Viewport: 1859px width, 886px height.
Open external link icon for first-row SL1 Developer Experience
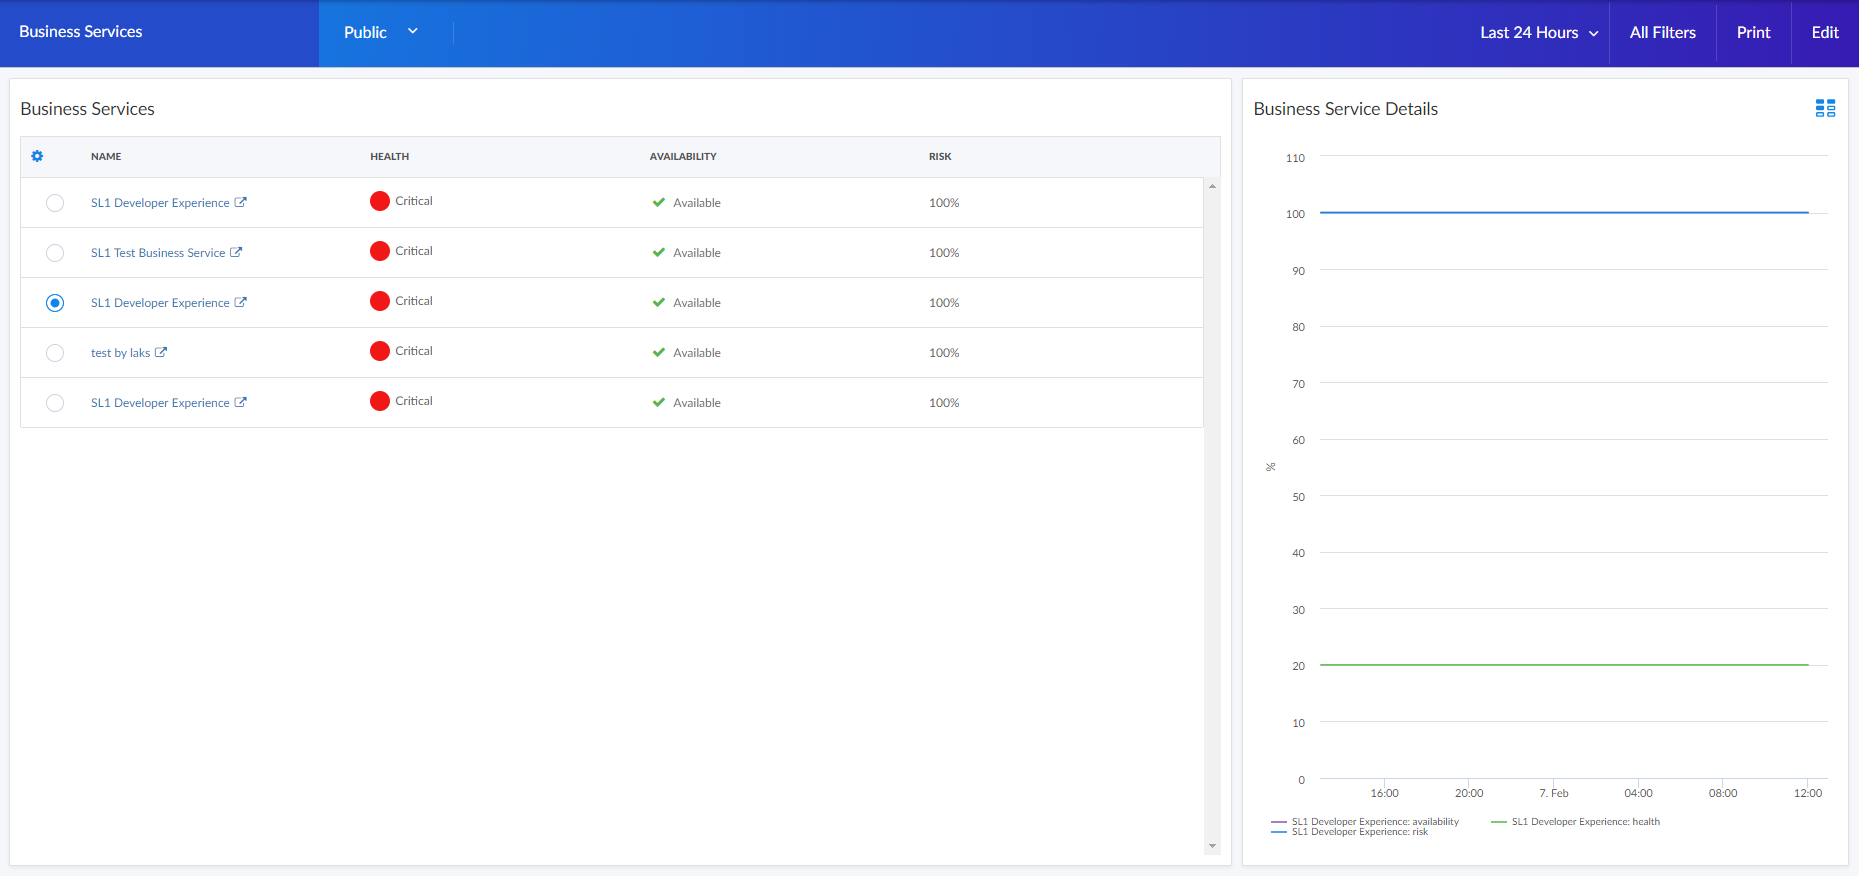pyautogui.click(x=240, y=202)
